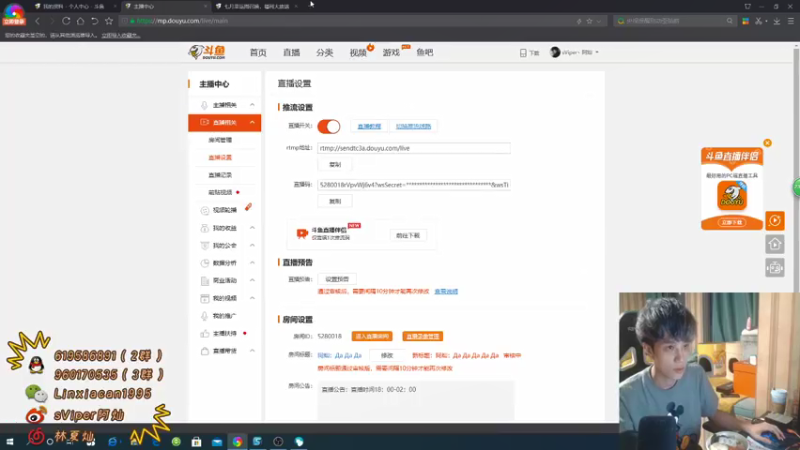This screenshot has height=450, width=800.
Task: Switch to the third browser tab
Action: pyautogui.click(x=255, y=7)
